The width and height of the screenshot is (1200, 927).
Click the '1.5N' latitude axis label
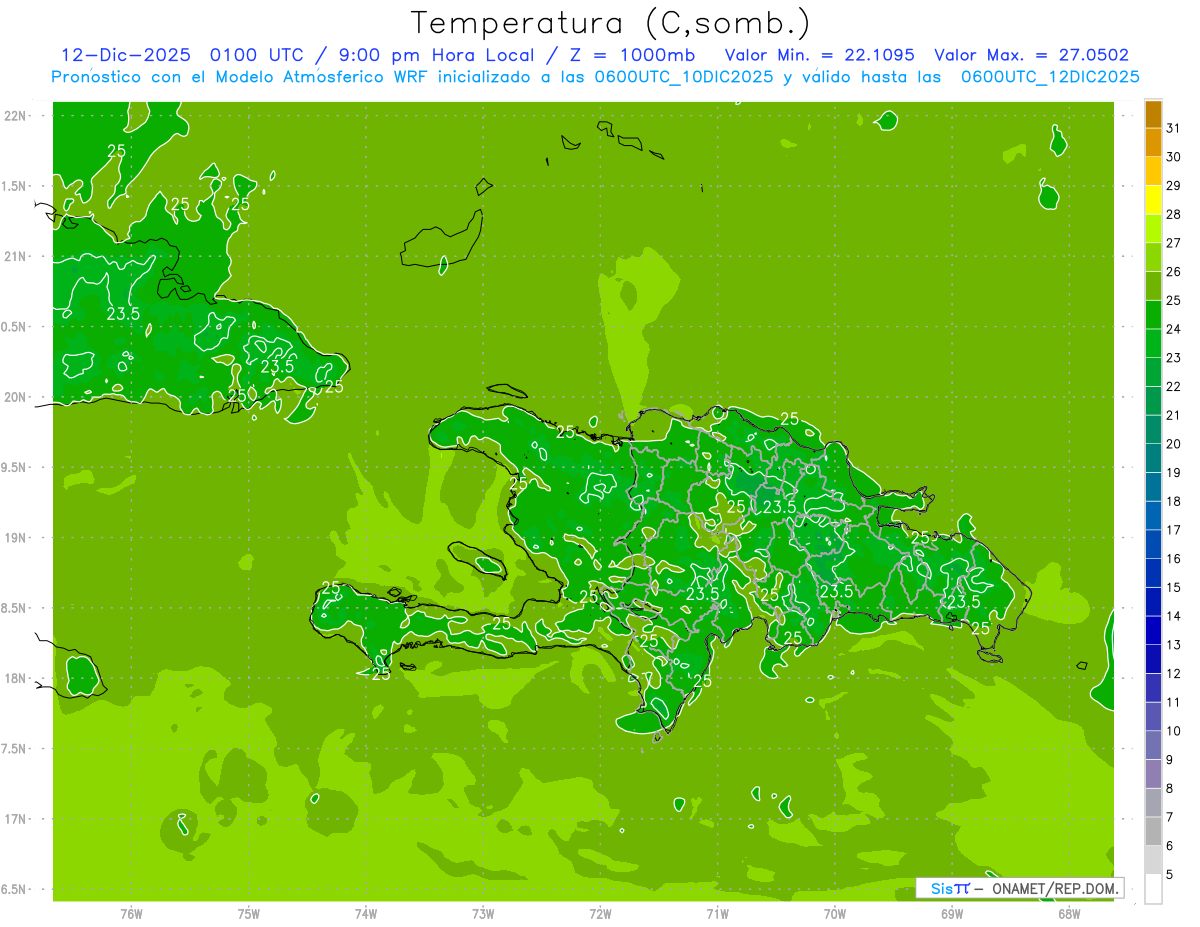15,186
